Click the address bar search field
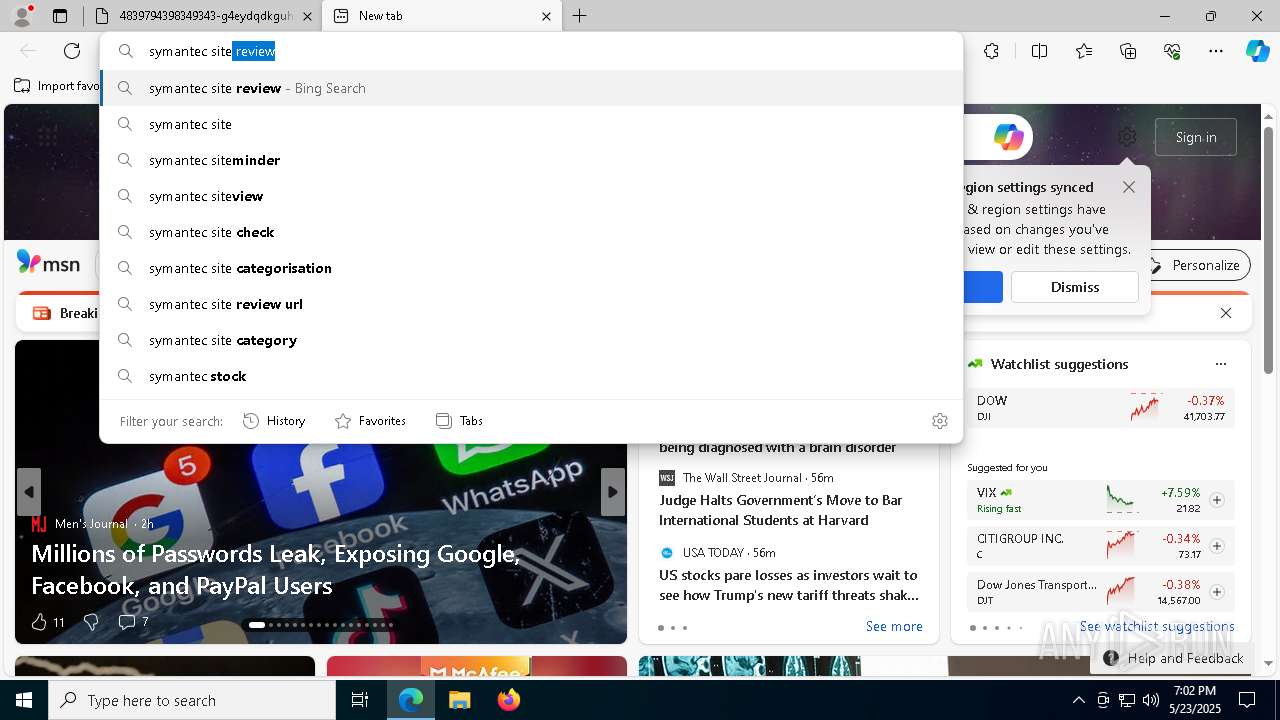1280x720 pixels. point(531,51)
